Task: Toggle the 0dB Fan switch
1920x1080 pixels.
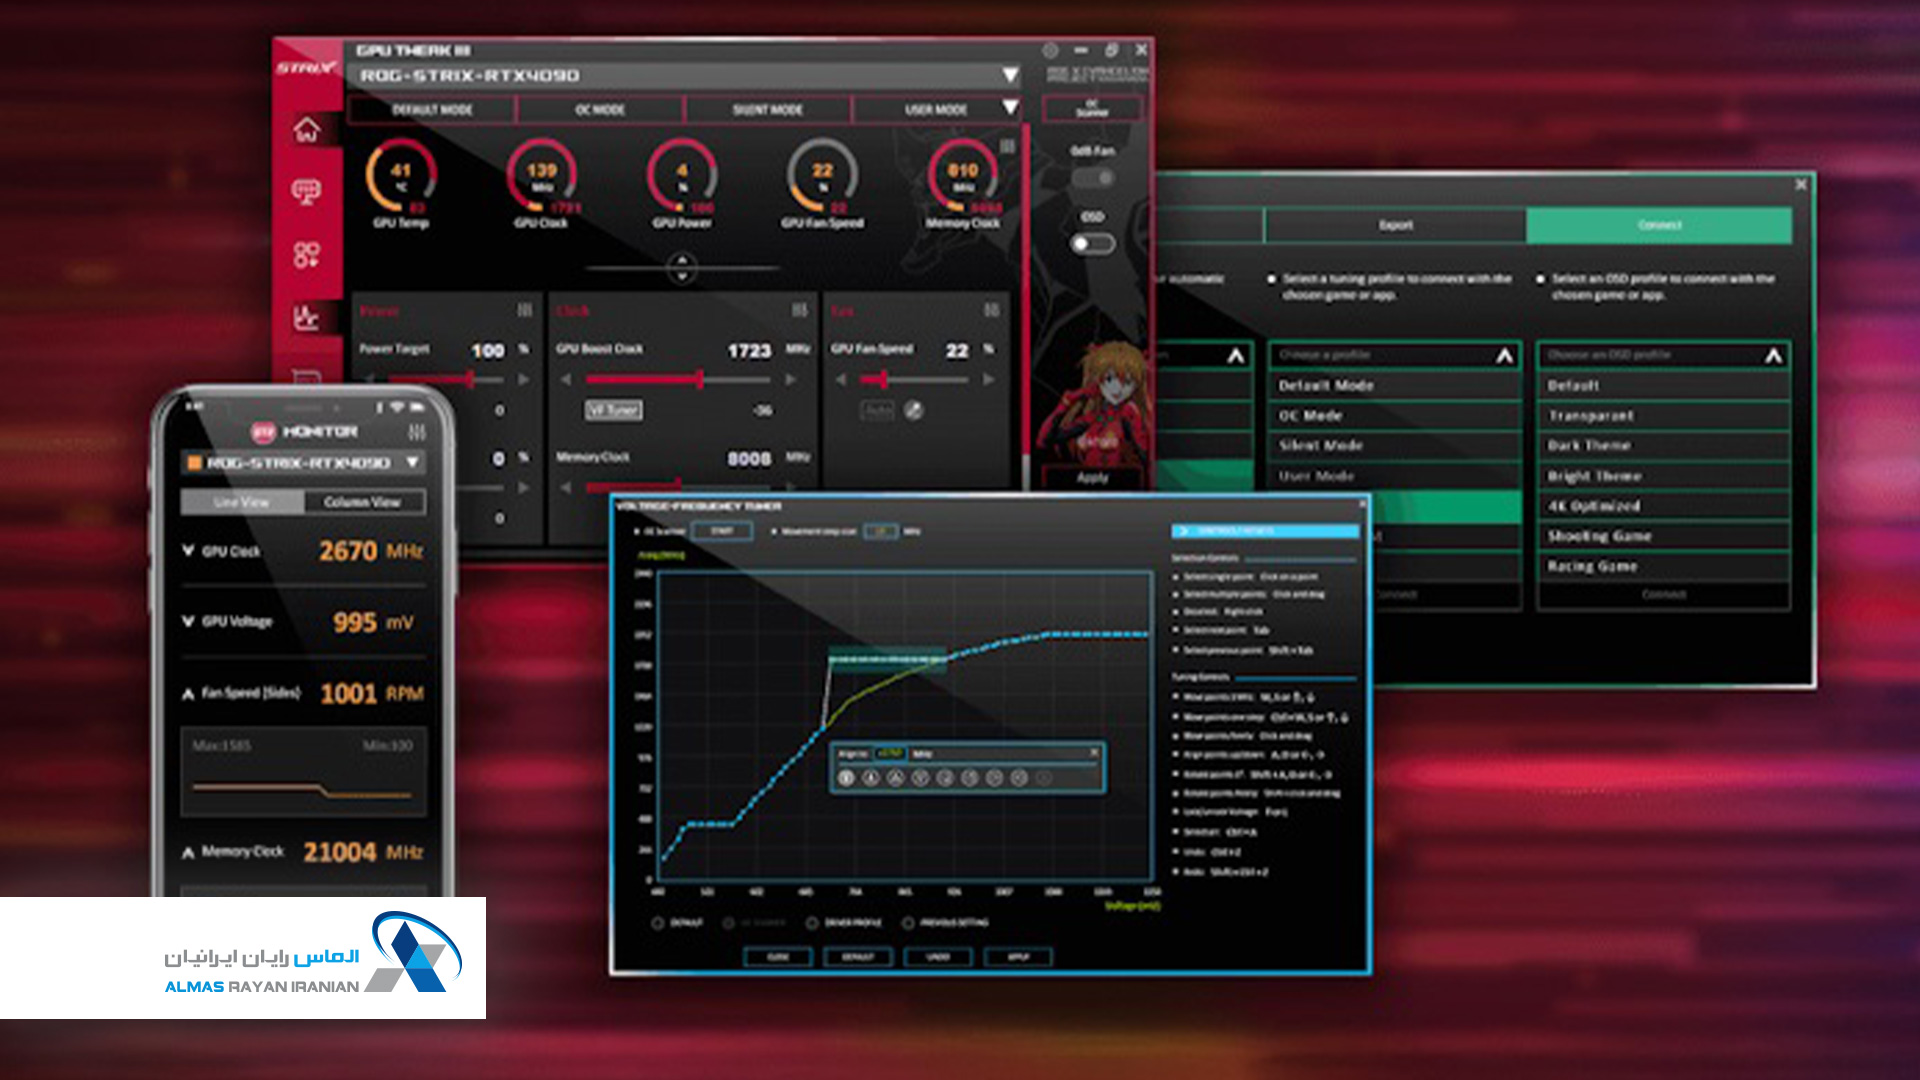Action: click(x=1092, y=178)
